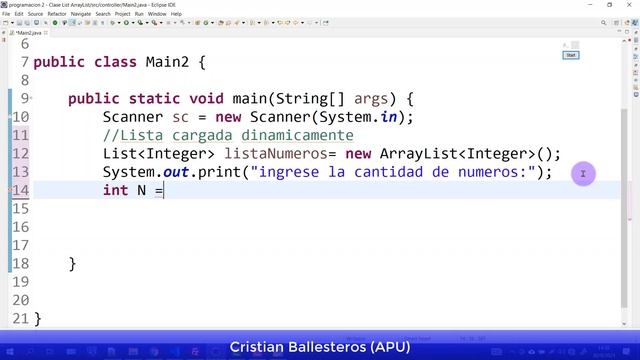Viewport: 640px width, 360px height.
Task: Switch to the Java perspective icon
Action: point(635,23)
